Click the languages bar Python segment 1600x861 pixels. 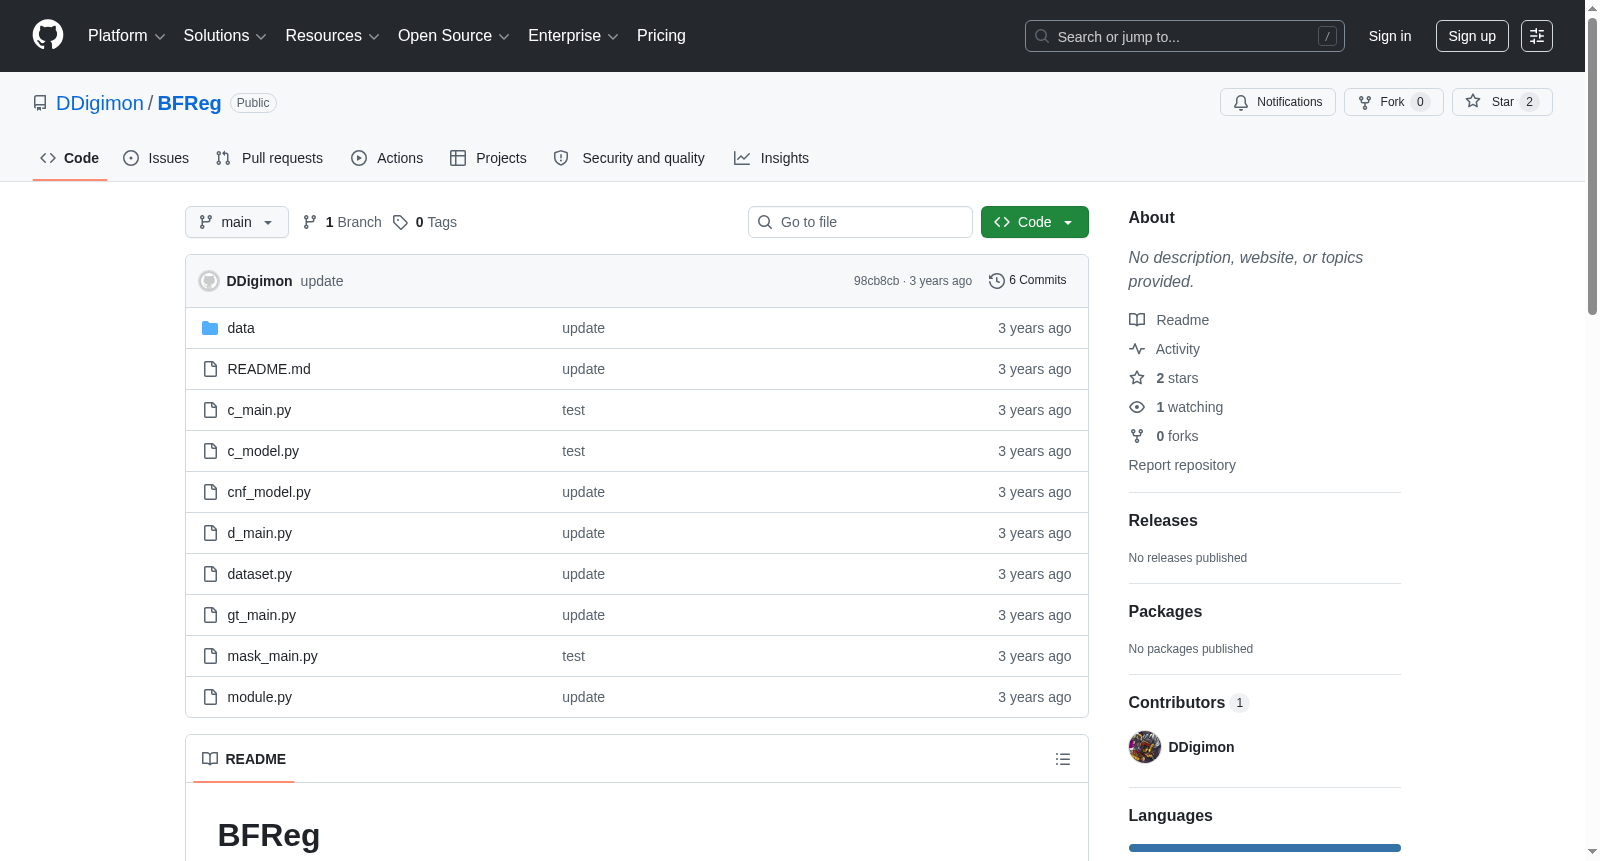click(x=1265, y=848)
